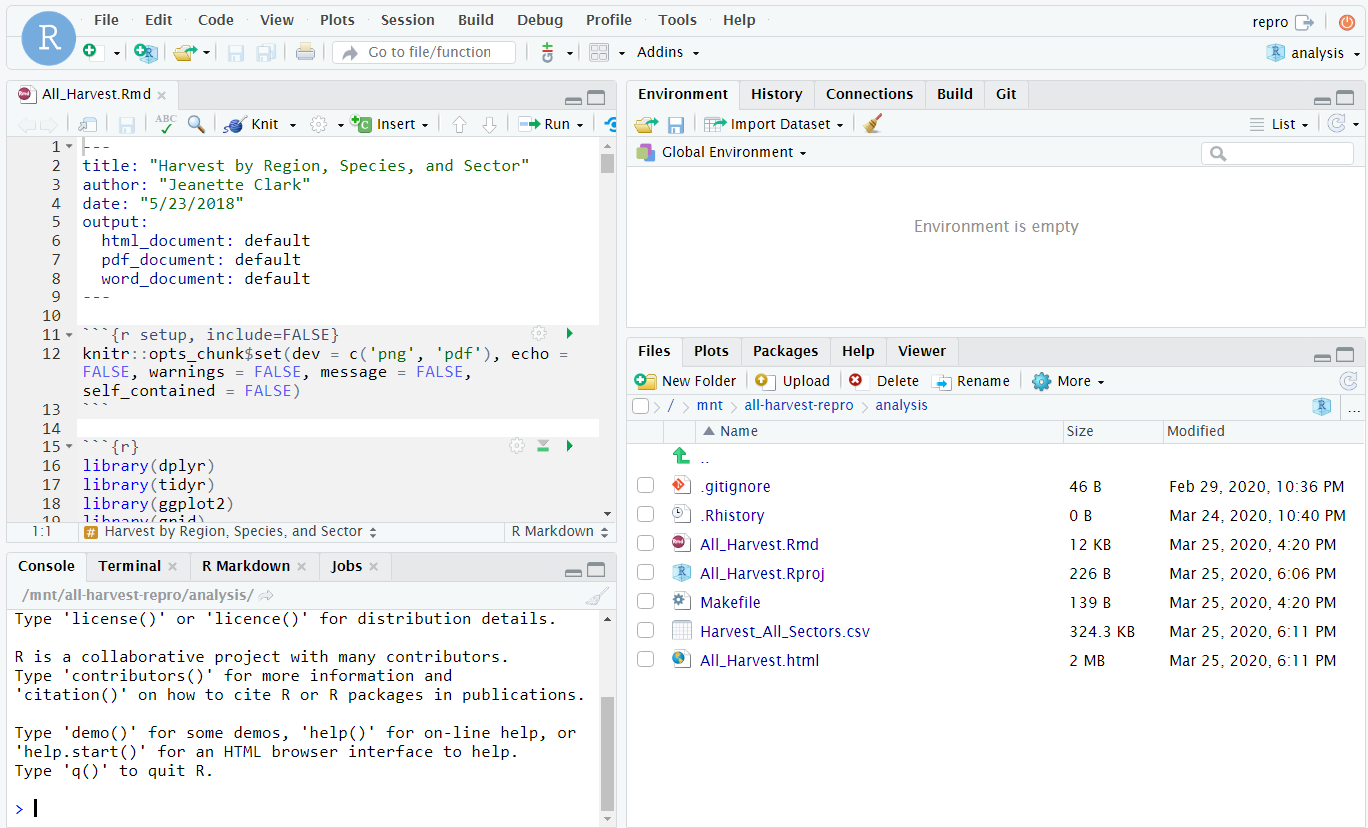Click the Find/Replace magnifier icon in editor
Screen dimensions: 1368x828
coord(196,124)
